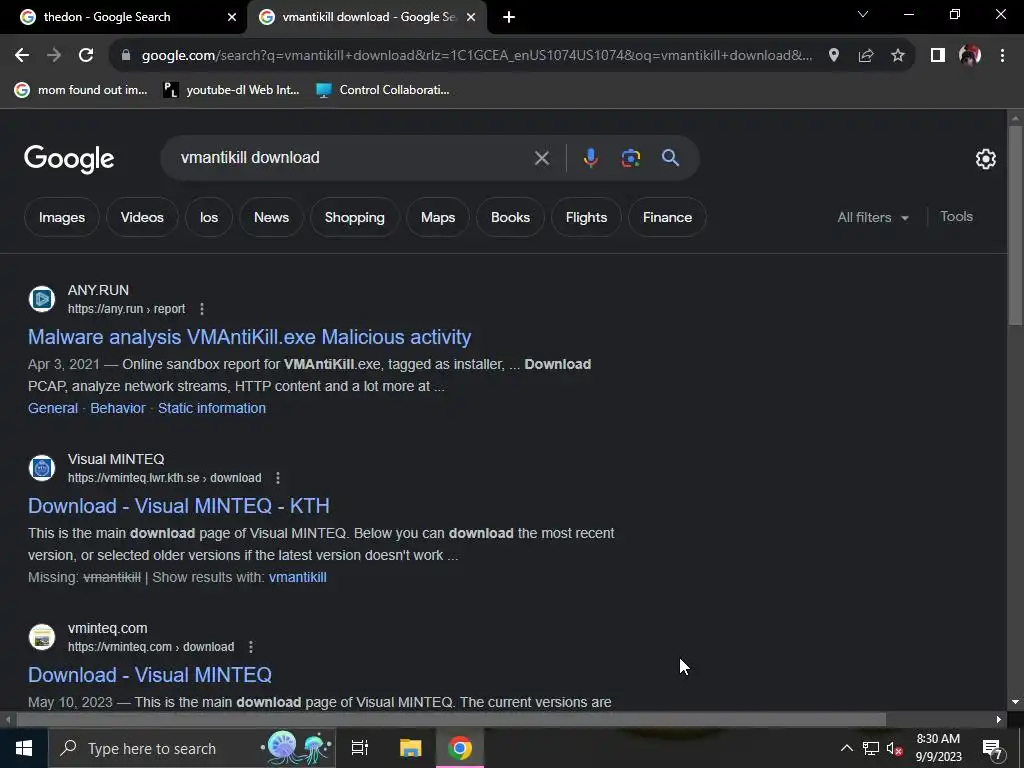Click the browser forward arrow

(x=54, y=56)
